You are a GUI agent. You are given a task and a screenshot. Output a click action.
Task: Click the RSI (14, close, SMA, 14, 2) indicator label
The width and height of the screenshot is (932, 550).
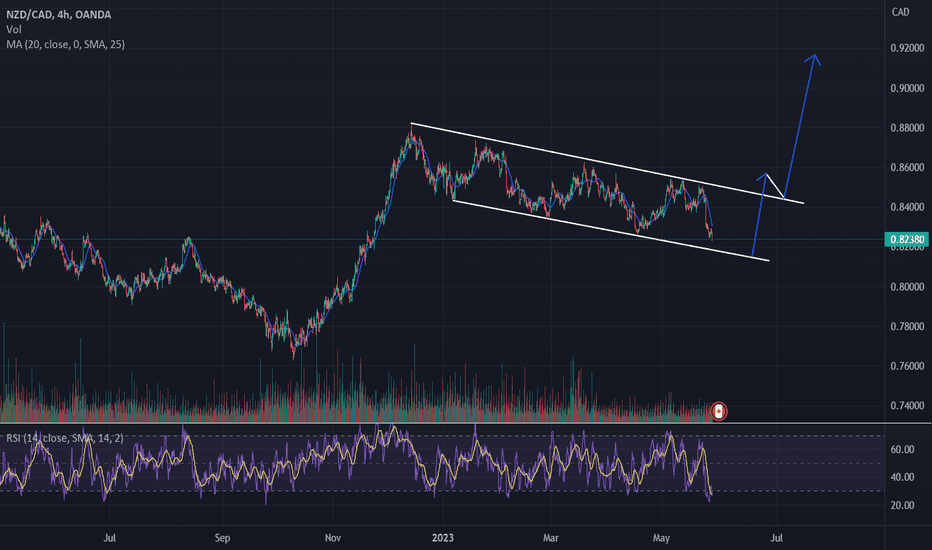coord(65,438)
